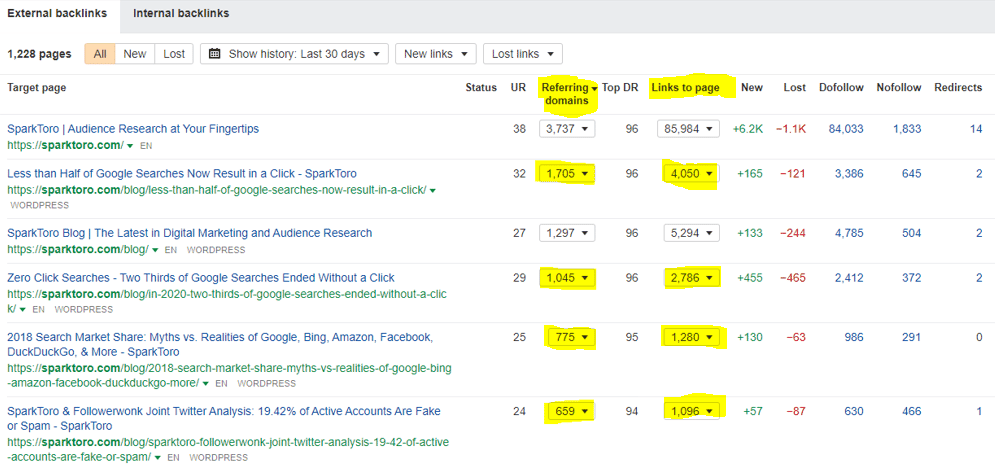The image size is (995, 466).
Task: Sort by Nofollow column header
Action: (x=899, y=88)
